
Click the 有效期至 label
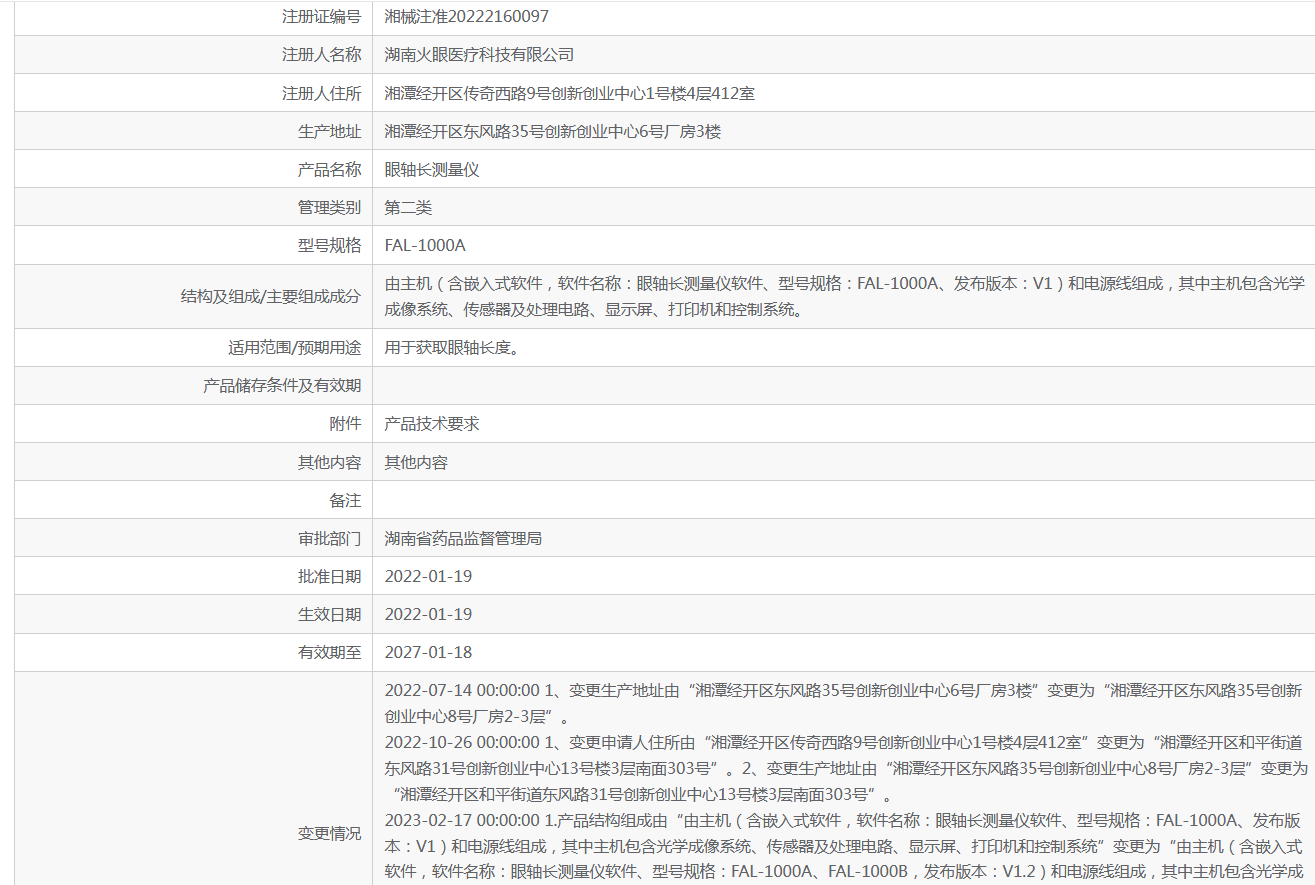tap(329, 652)
